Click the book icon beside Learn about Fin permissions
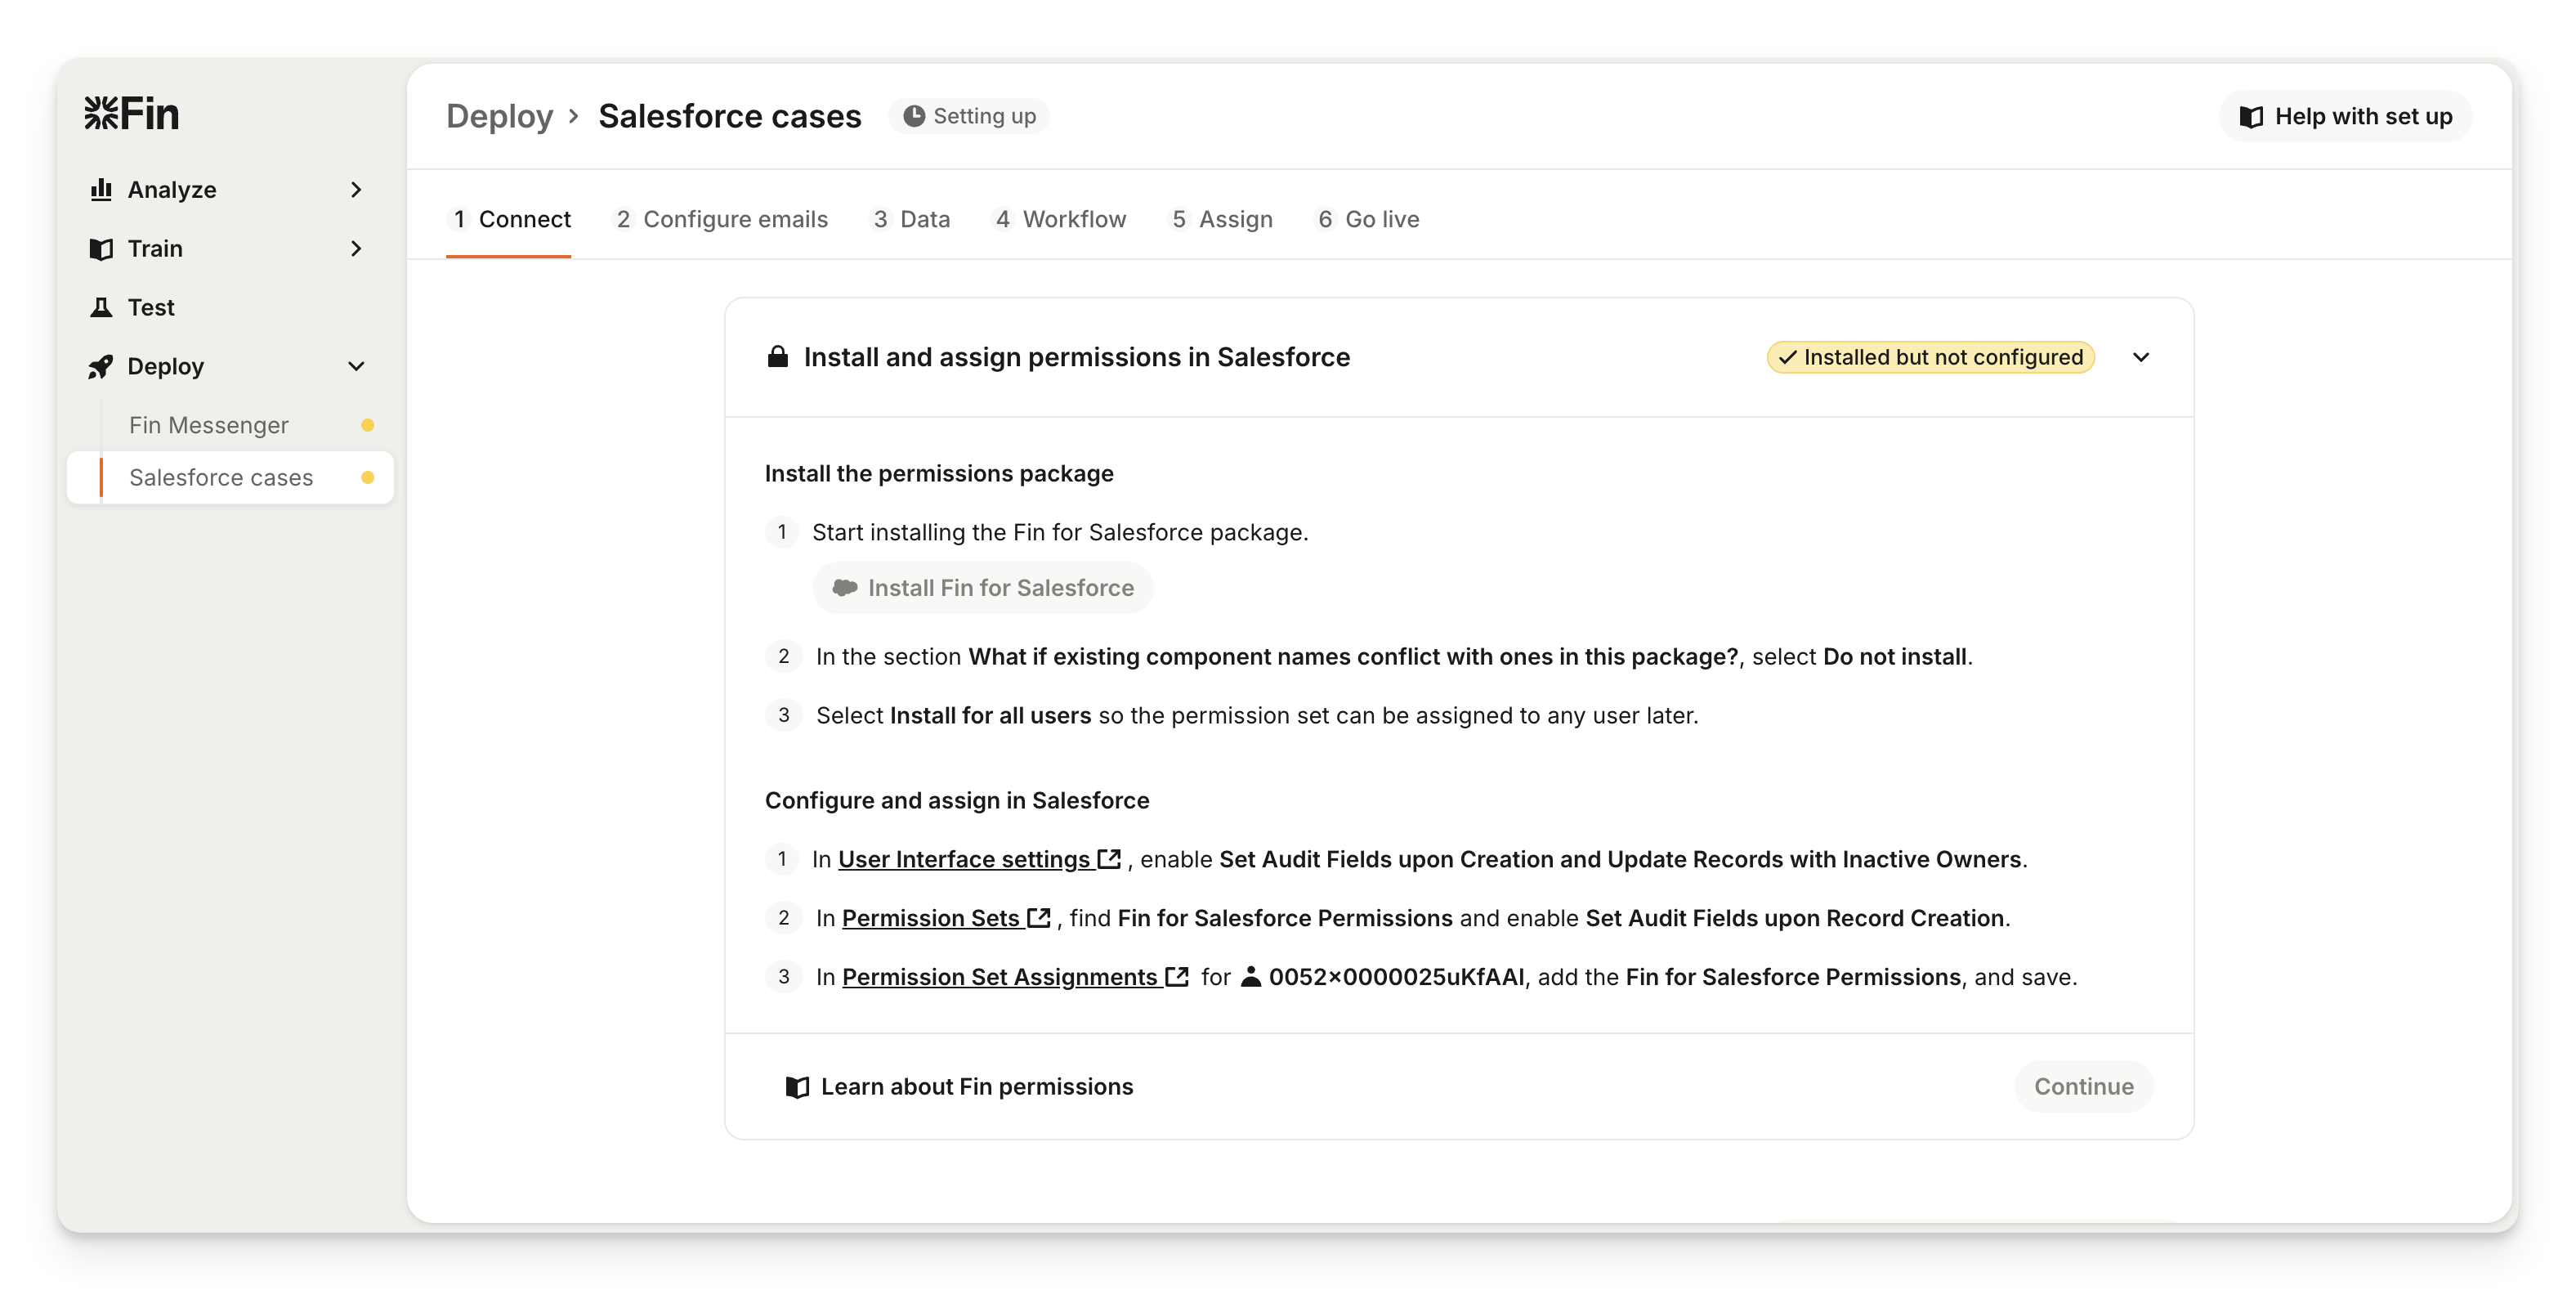This screenshot has height=1290, width=2576. (x=797, y=1087)
